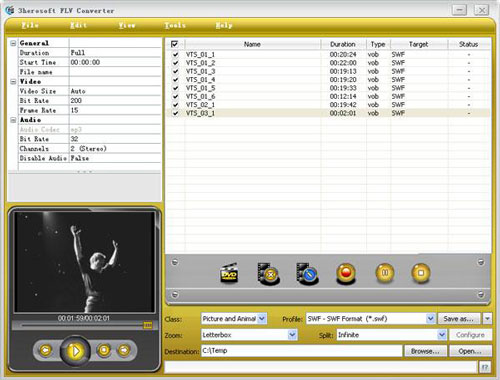The width and height of the screenshot is (500, 380).
Task: Play the preview video
Action: click(x=75, y=351)
